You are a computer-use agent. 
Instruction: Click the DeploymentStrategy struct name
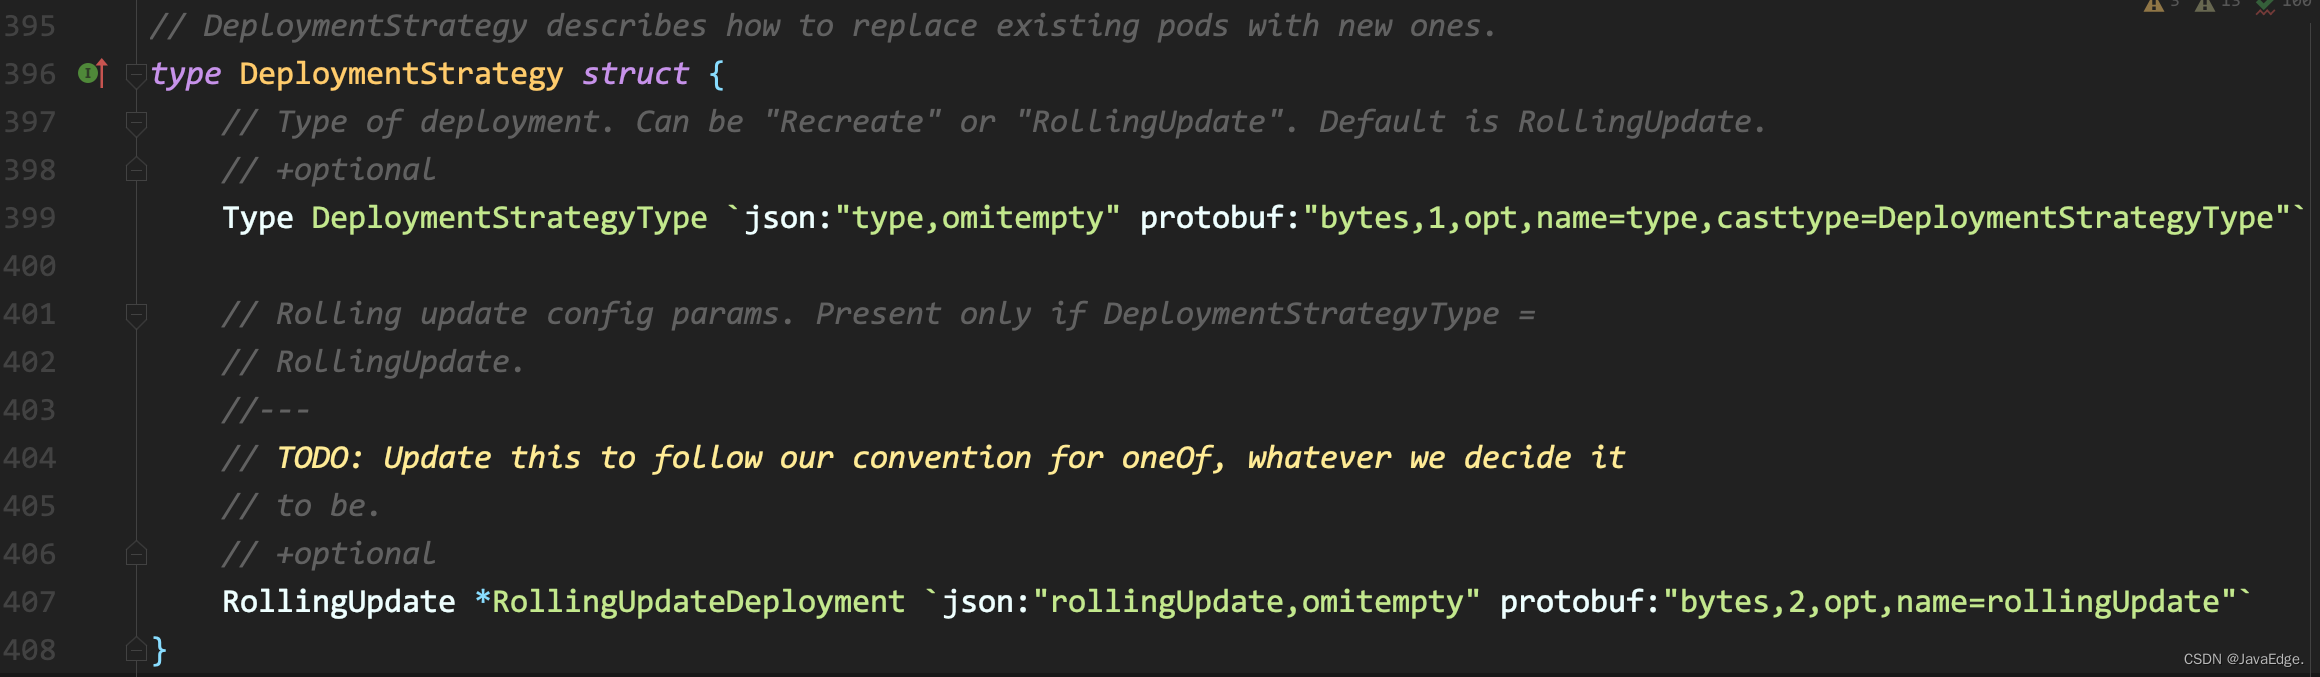(401, 74)
